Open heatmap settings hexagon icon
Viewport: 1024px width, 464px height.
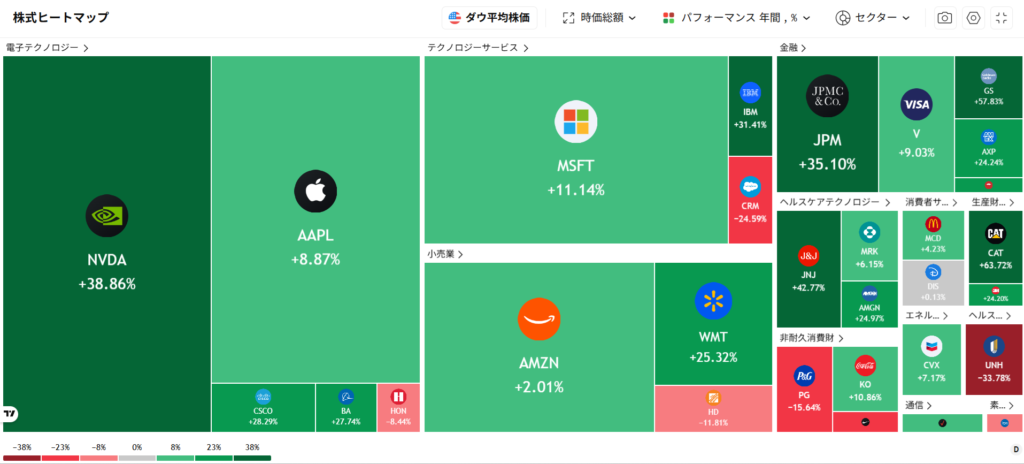click(x=973, y=18)
